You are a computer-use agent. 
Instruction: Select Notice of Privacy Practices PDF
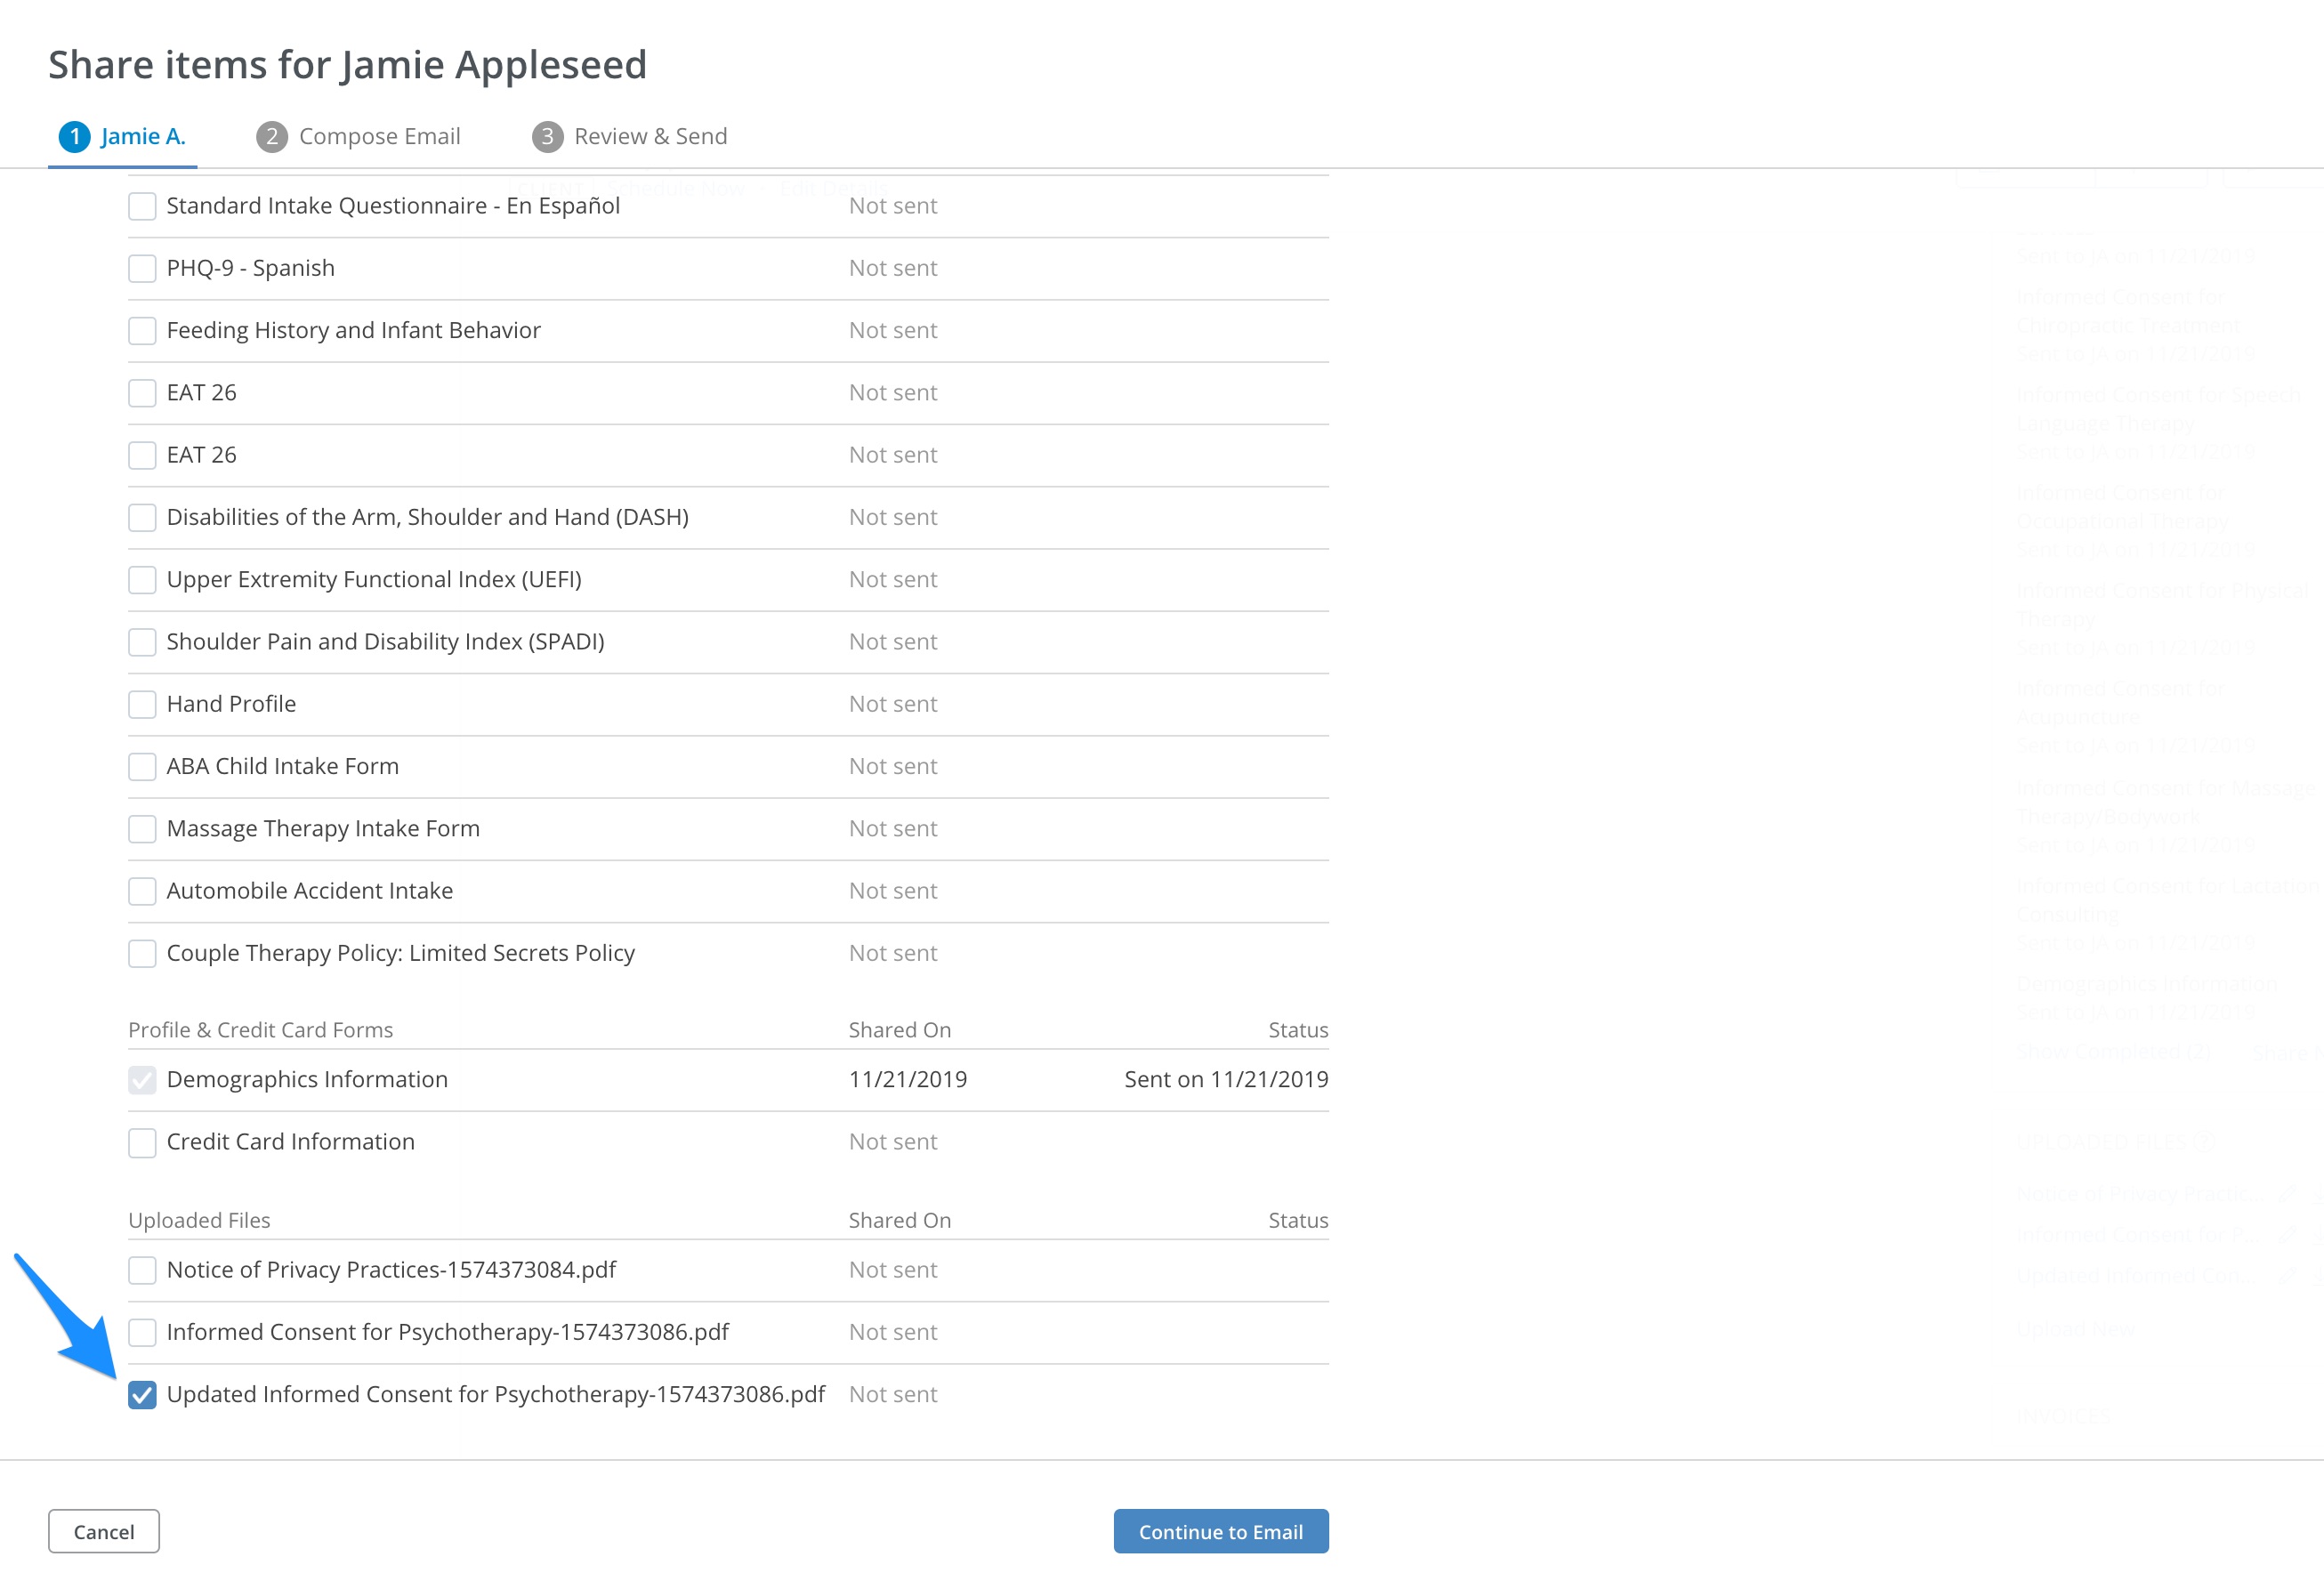pos(142,1270)
